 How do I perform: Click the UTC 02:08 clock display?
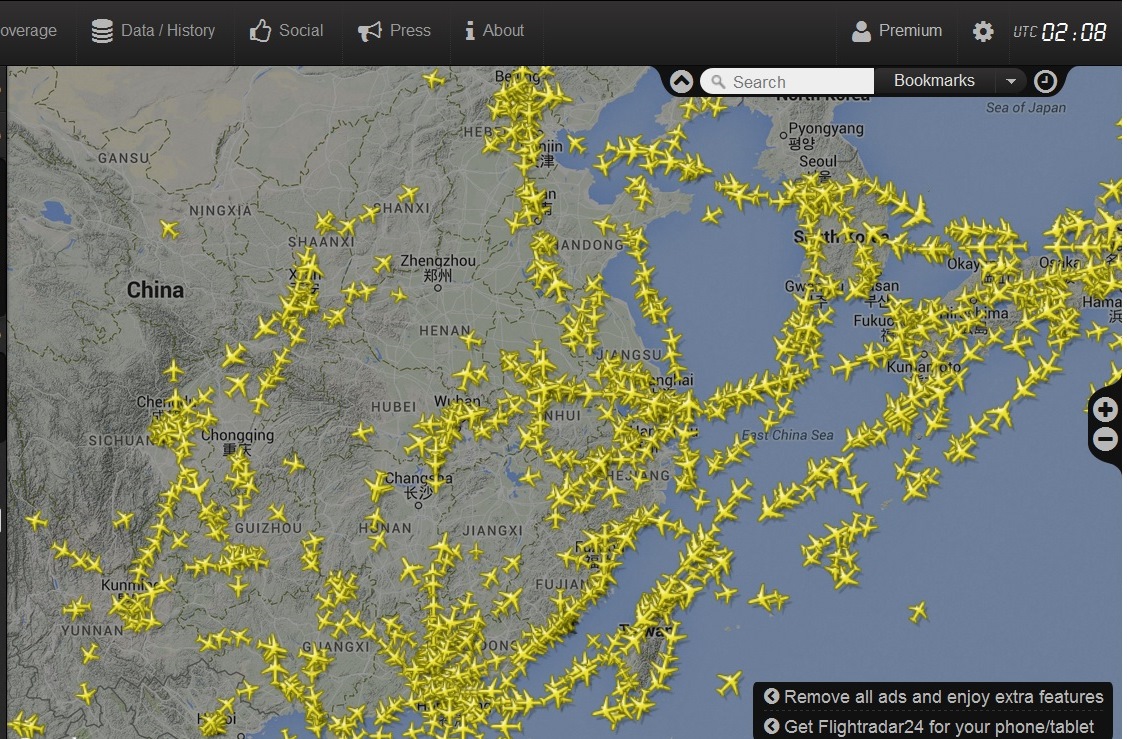click(1059, 32)
